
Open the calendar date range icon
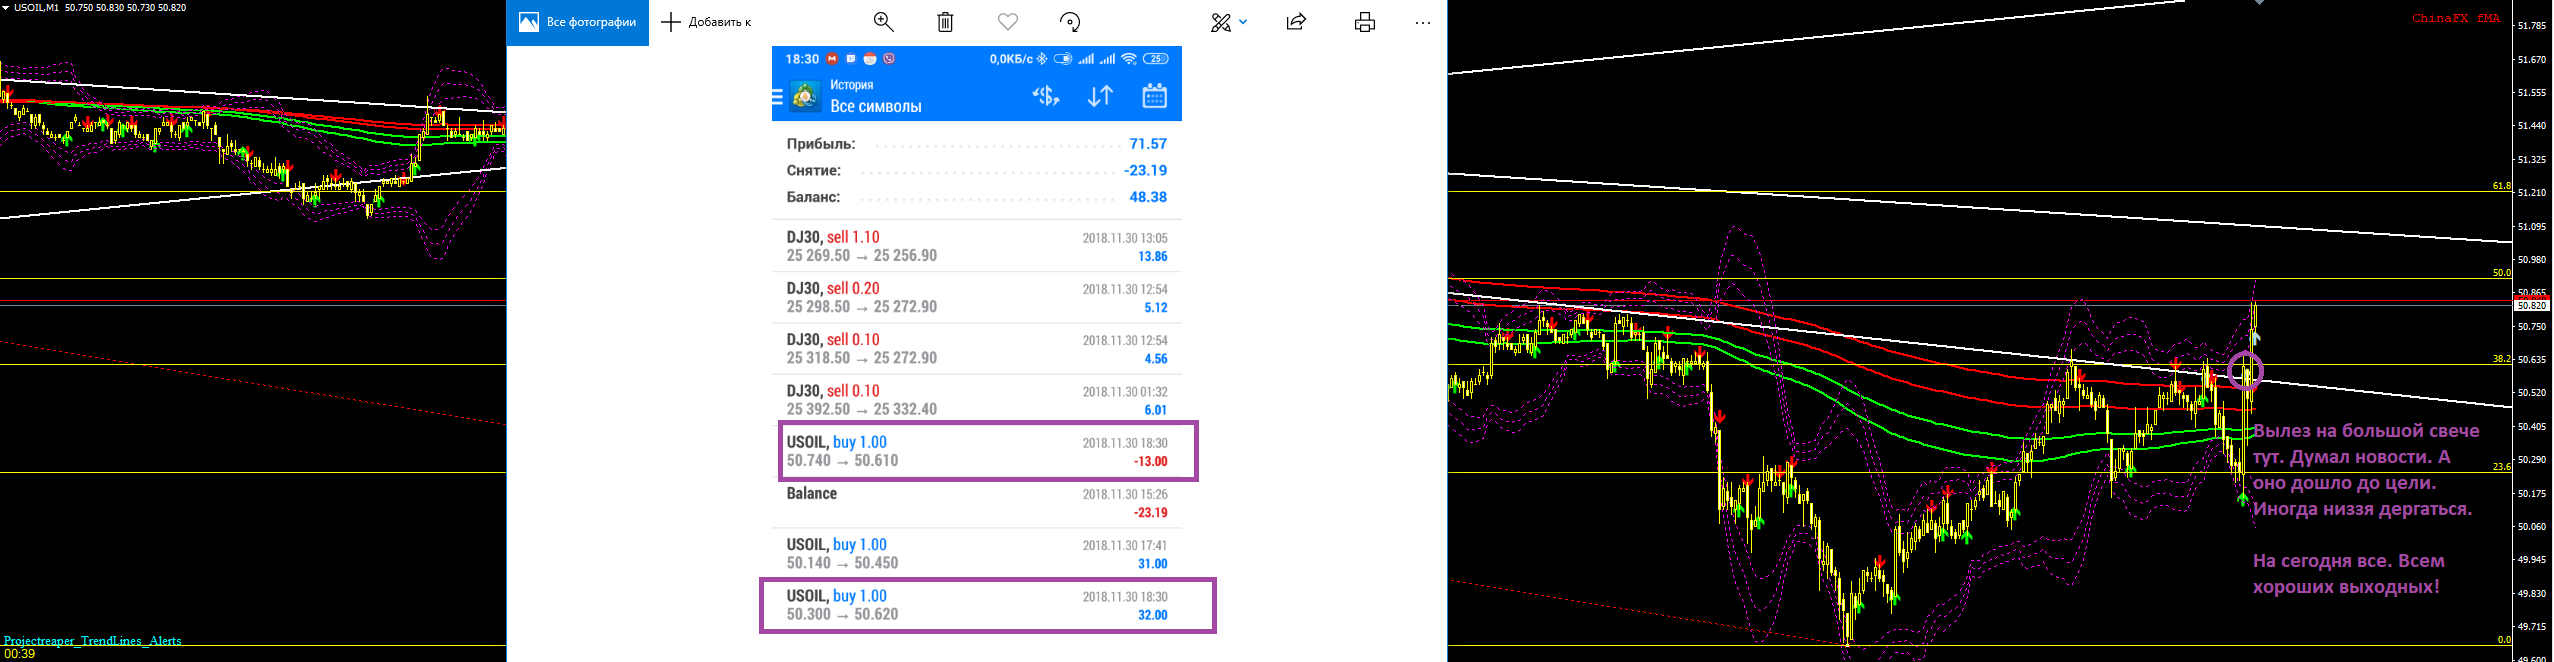tap(1155, 96)
